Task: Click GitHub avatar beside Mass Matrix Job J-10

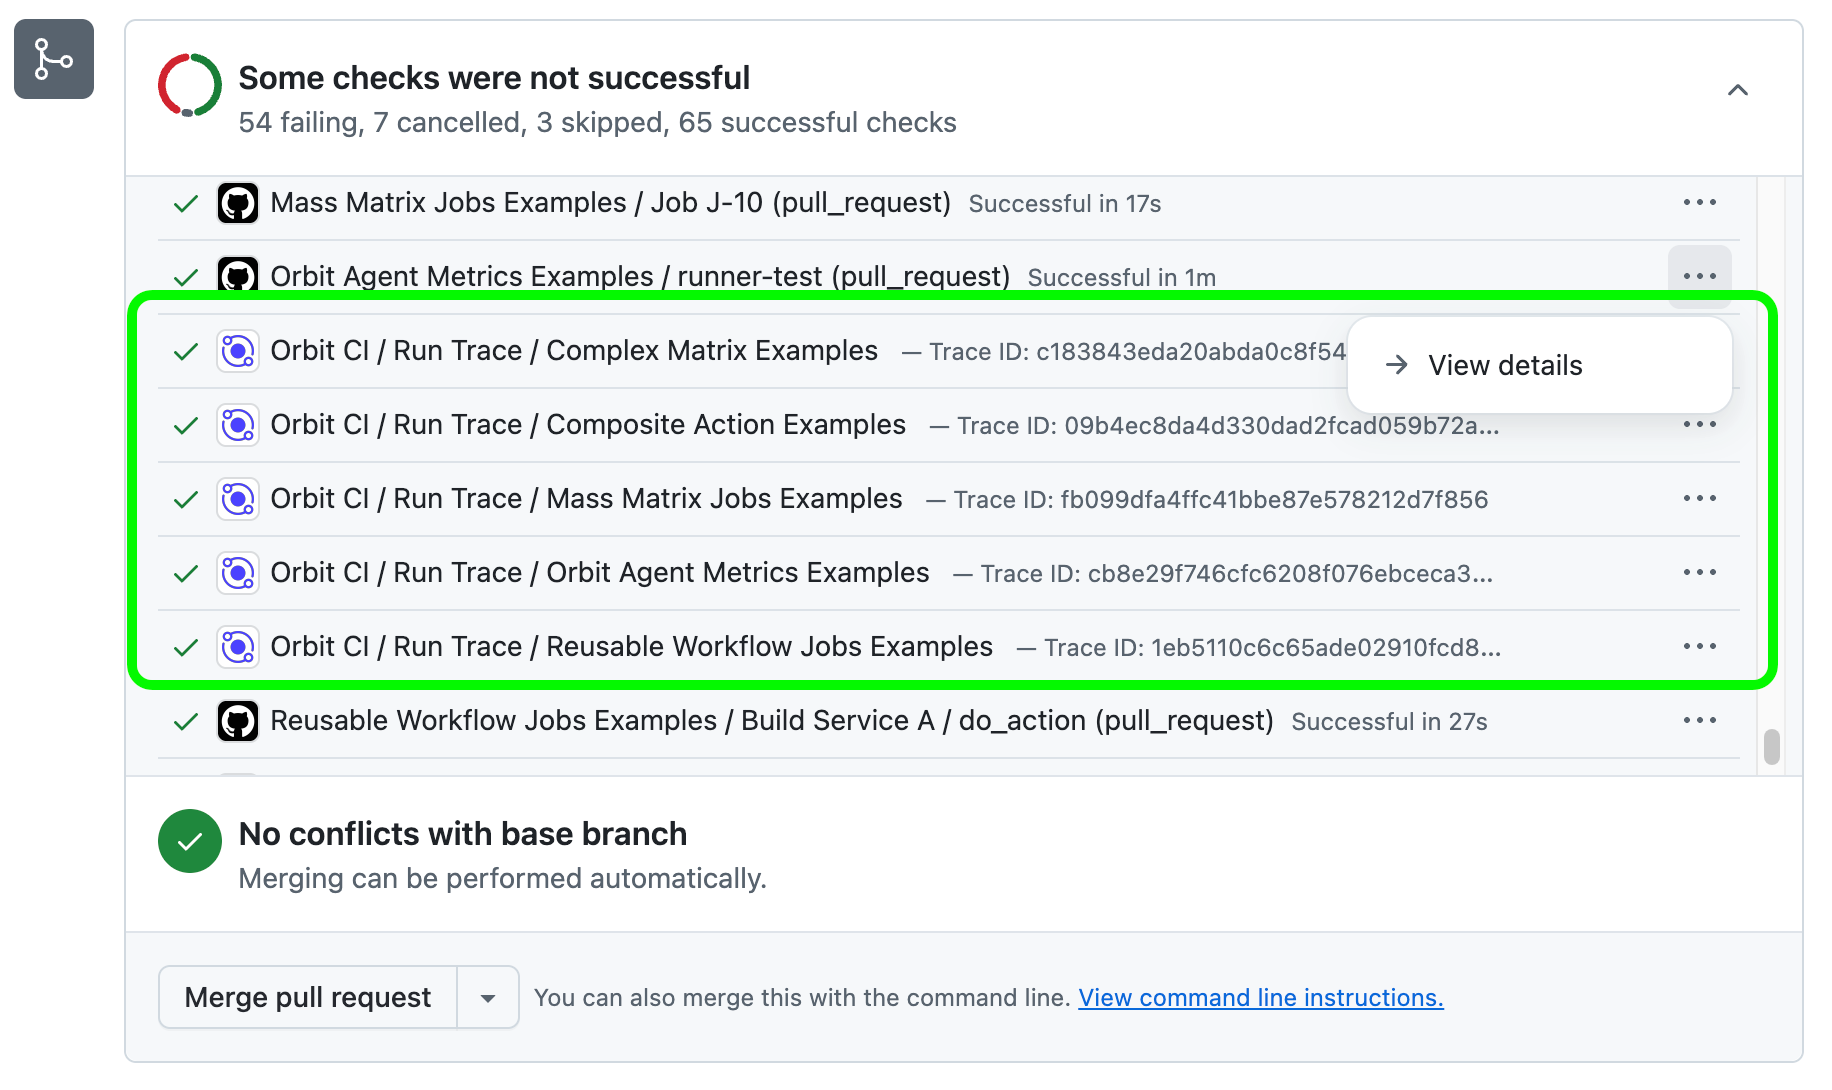Action: (238, 203)
